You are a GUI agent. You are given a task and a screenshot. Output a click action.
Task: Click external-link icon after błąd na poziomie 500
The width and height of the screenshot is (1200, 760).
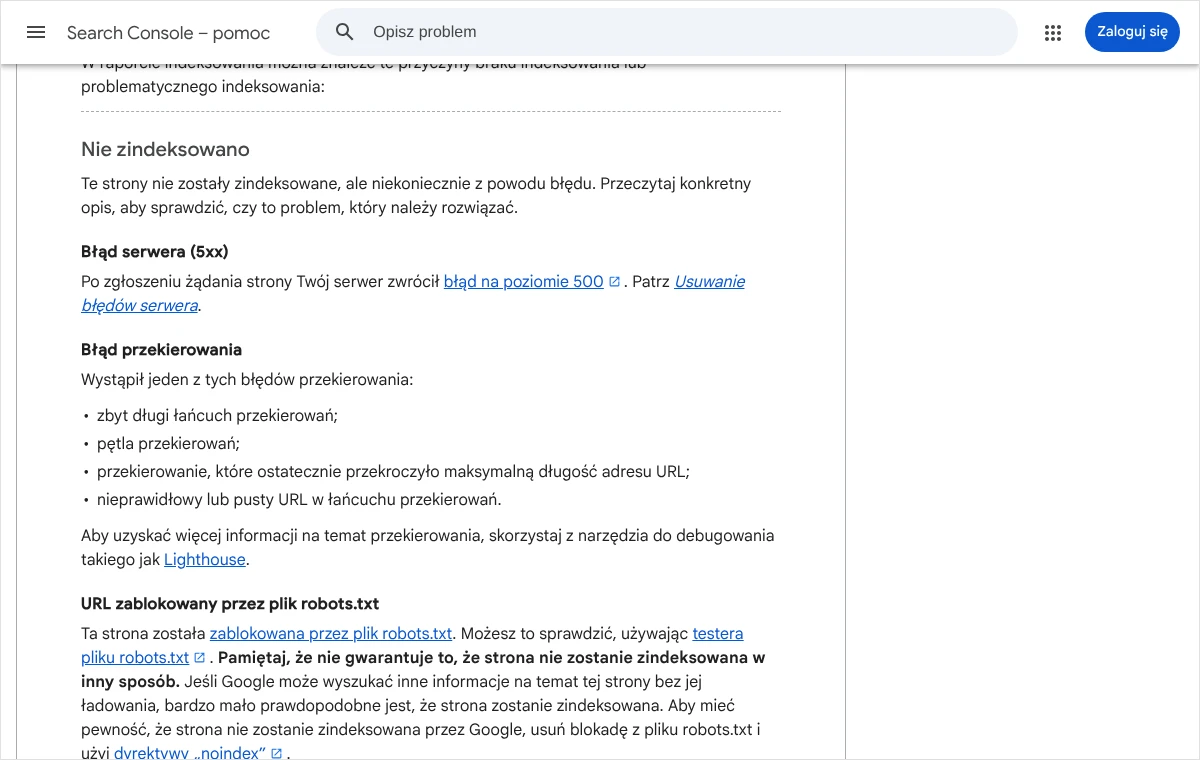coord(614,282)
